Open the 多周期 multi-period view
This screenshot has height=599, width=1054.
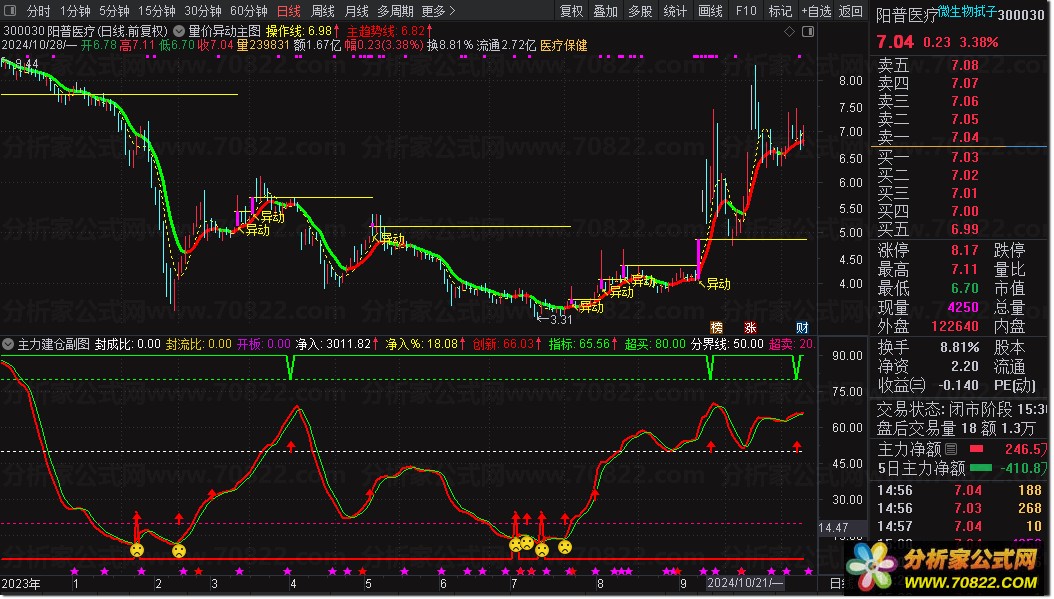click(395, 11)
